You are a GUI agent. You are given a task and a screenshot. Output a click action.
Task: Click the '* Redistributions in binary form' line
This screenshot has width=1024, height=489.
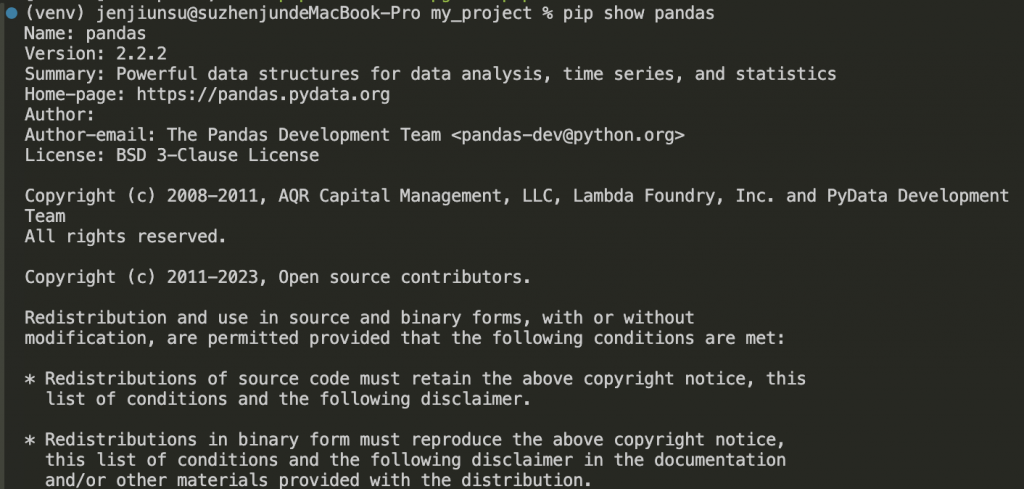pos(405,439)
